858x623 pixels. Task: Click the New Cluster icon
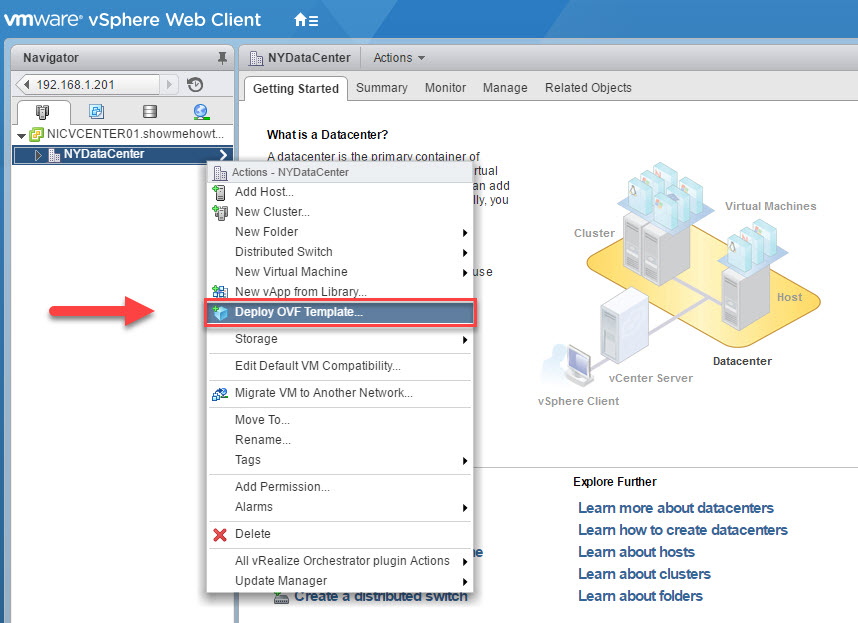click(220, 212)
